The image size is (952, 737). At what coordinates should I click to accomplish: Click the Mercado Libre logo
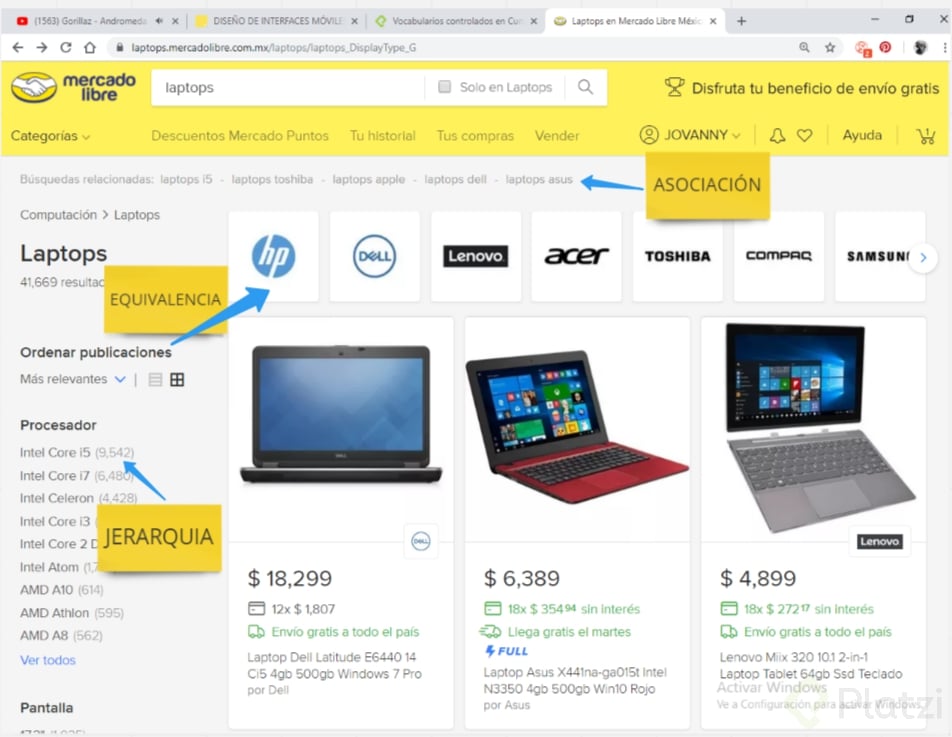click(x=73, y=87)
